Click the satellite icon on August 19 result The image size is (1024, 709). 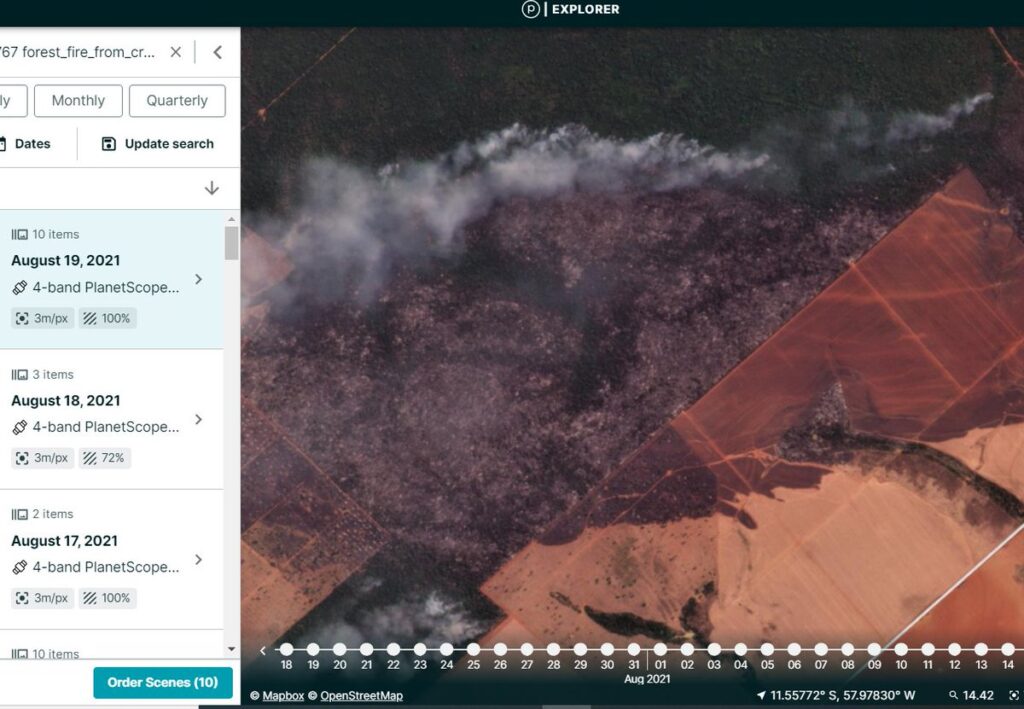(19, 287)
